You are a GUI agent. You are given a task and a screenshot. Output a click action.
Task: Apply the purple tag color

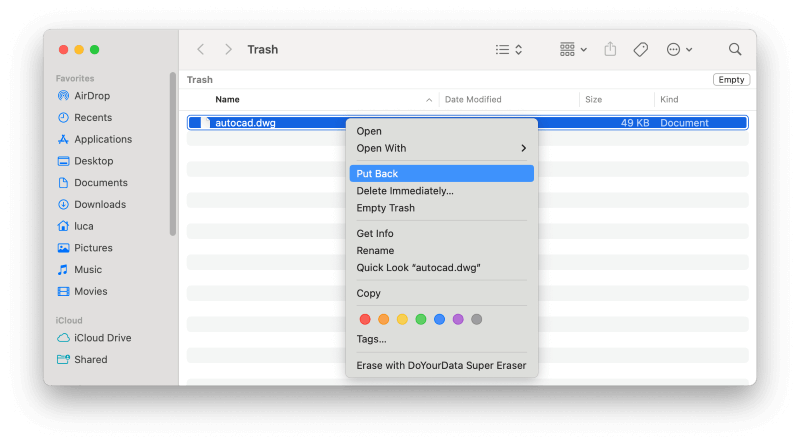(x=458, y=319)
